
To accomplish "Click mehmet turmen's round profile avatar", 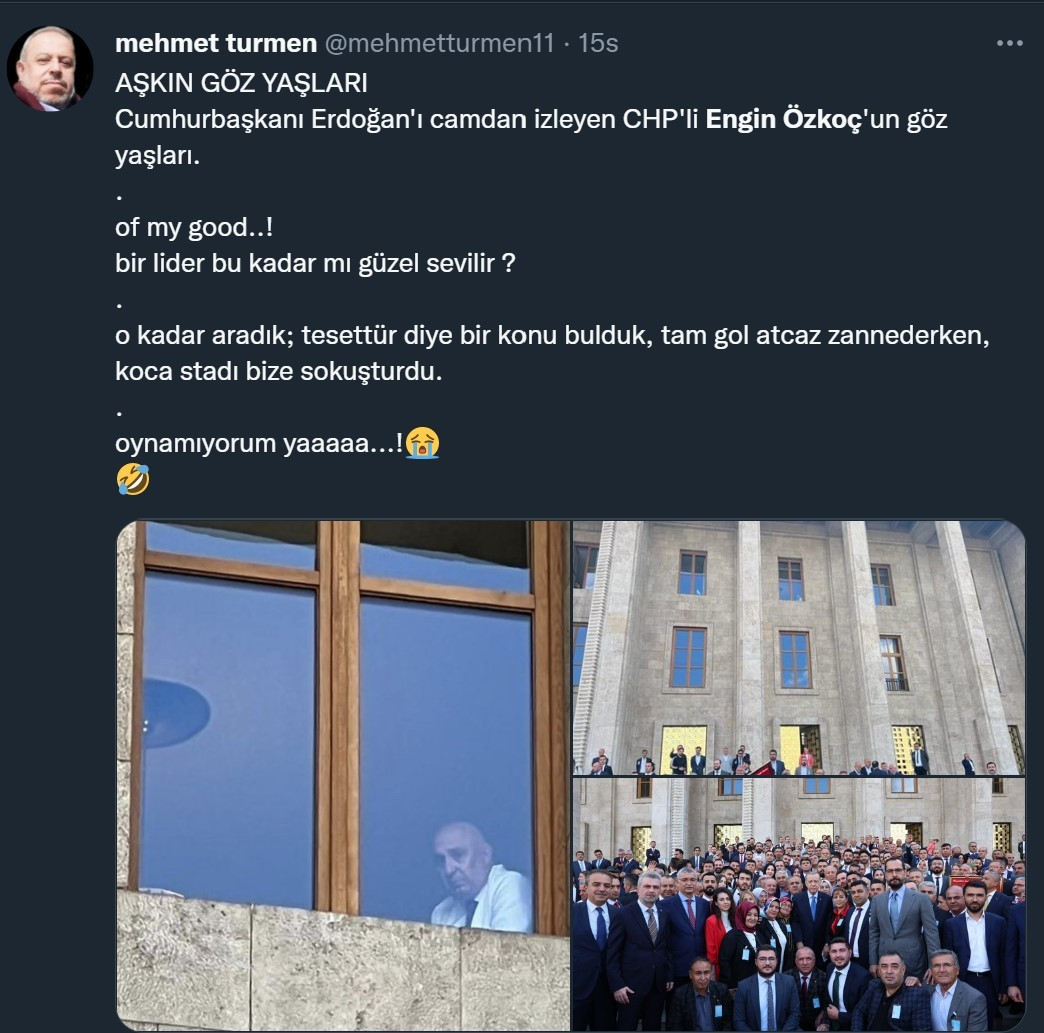I will [x=50, y=69].
